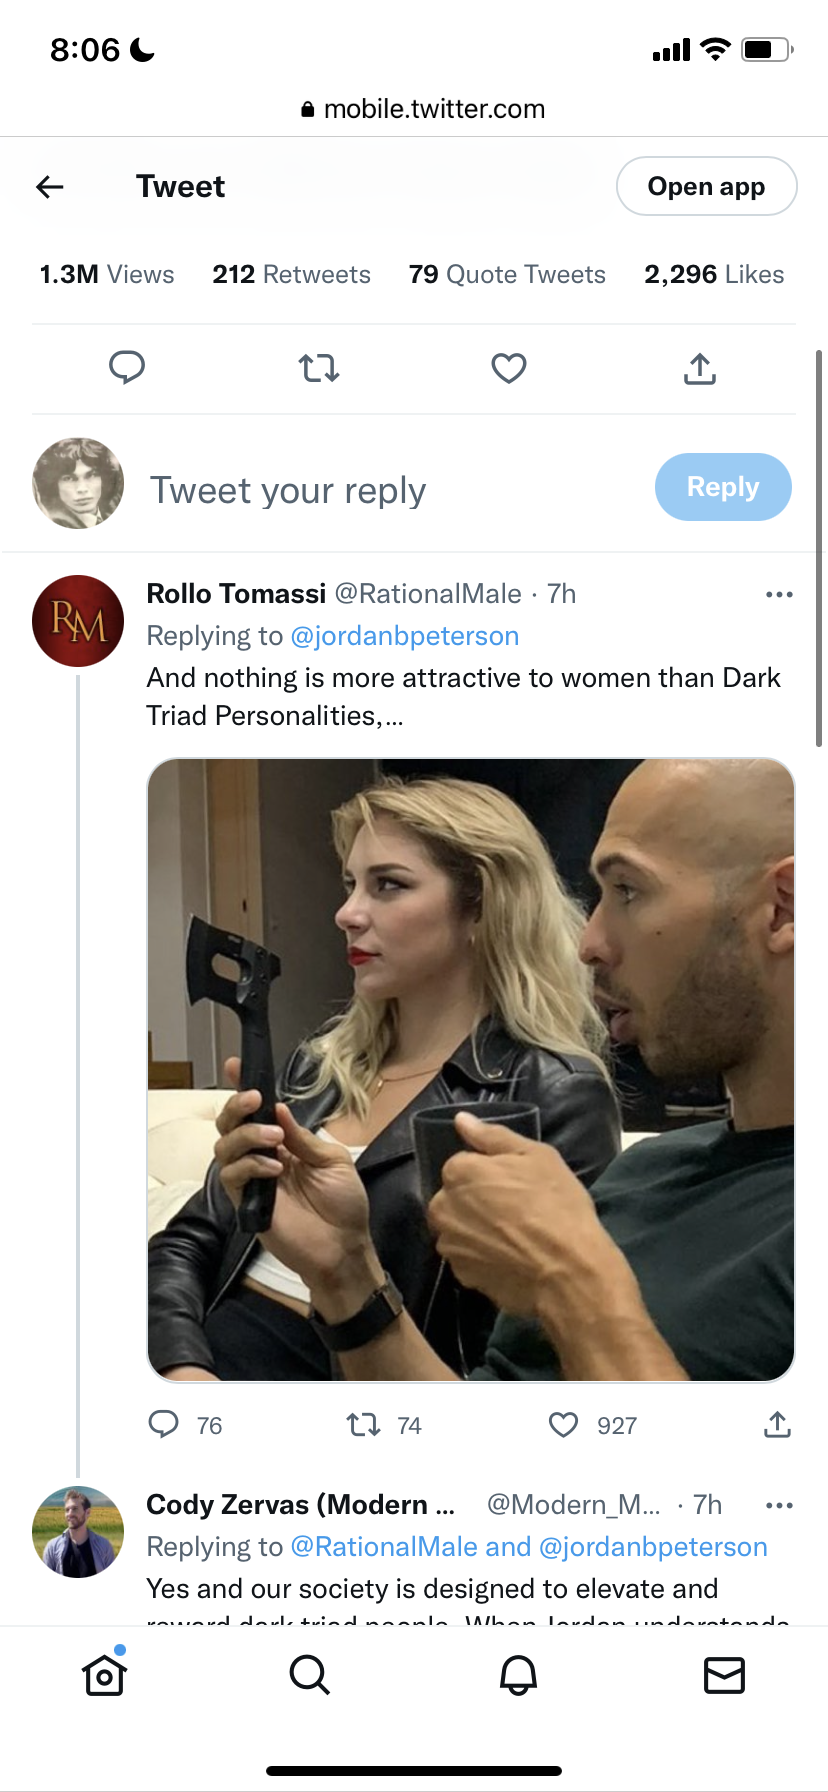Open the tweet photo with the hatchet
The height and width of the screenshot is (1792, 828).
471,1070
